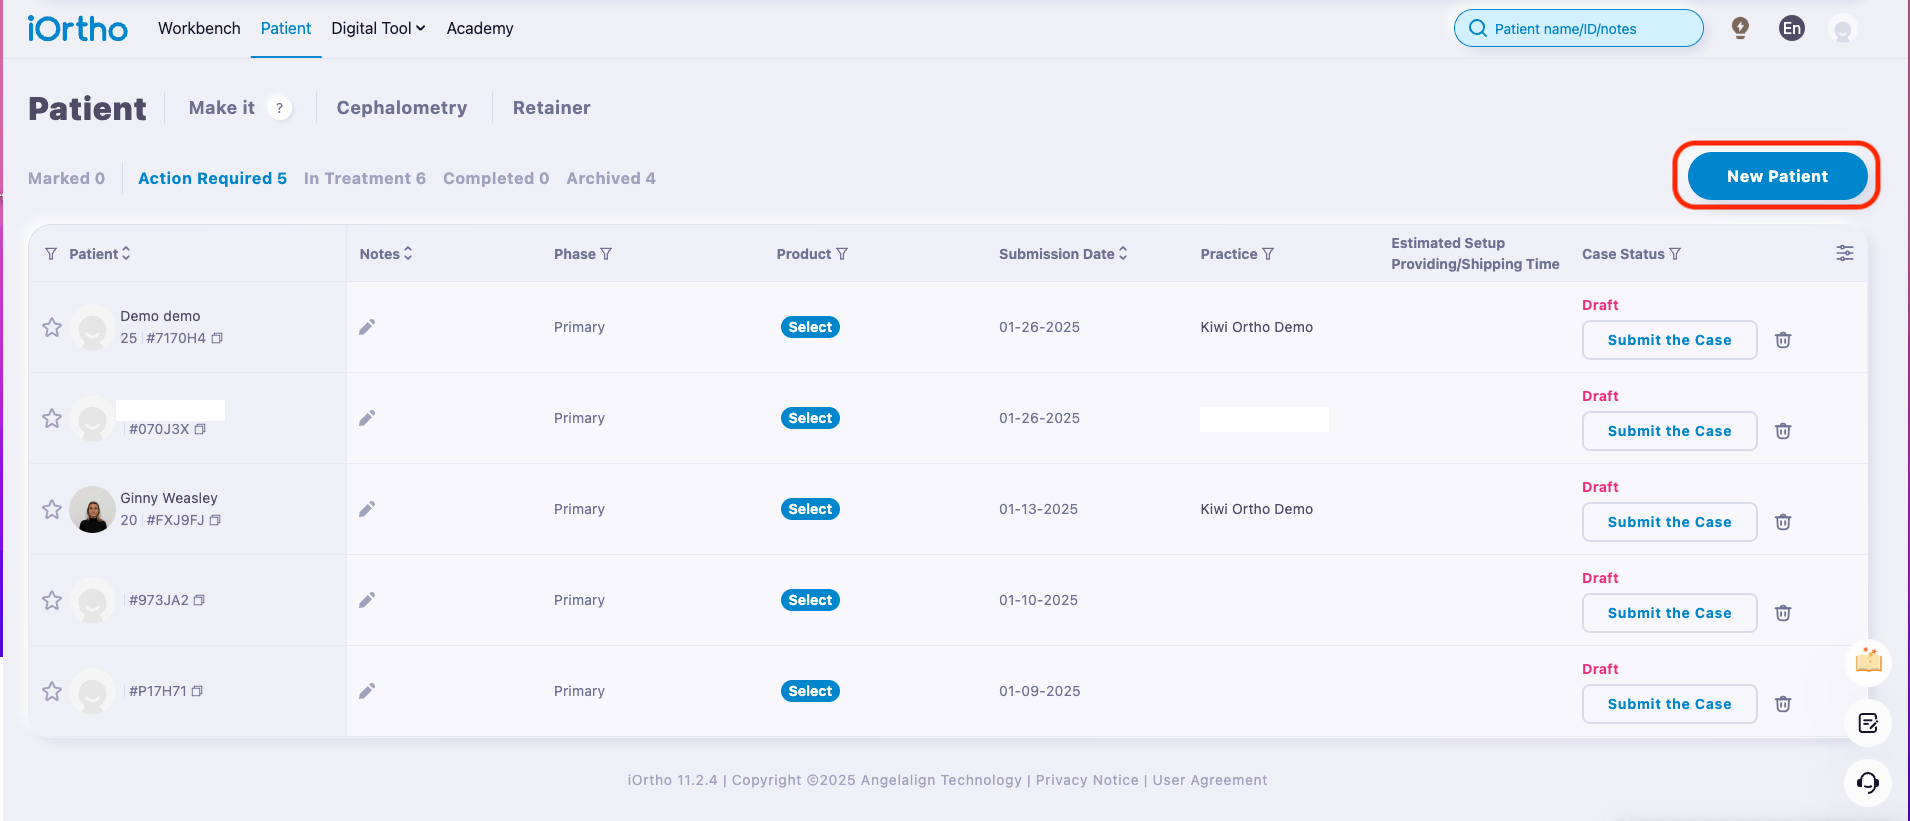Click the New Patient button
The height and width of the screenshot is (821, 1910).
[x=1777, y=176]
